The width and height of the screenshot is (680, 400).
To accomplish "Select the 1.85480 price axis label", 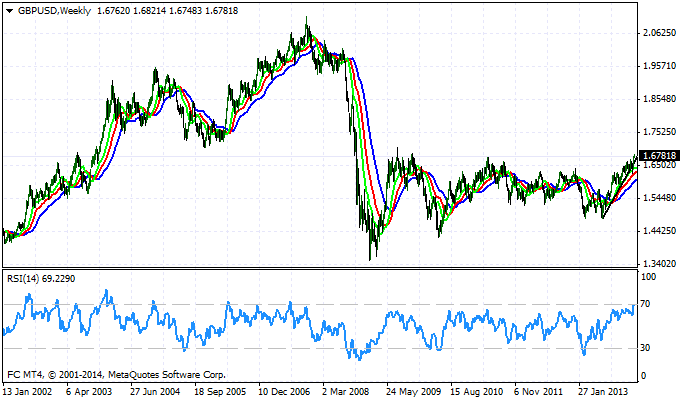I will pyautogui.click(x=660, y=98).
